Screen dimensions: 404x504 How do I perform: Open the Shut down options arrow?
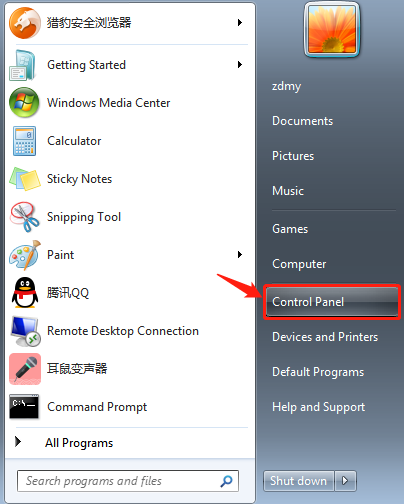pyautogui.click(x=345, y=481)
